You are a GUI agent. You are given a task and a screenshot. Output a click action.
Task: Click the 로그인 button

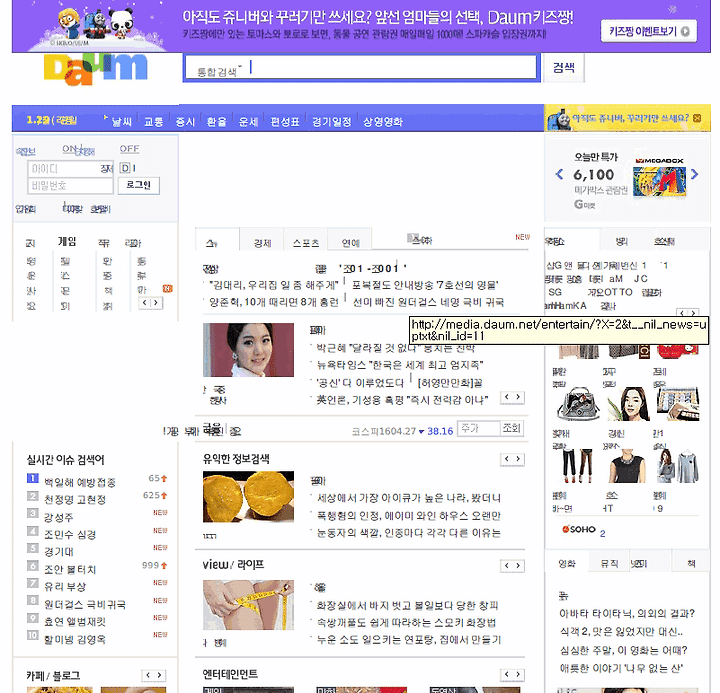tap(139, 185)
